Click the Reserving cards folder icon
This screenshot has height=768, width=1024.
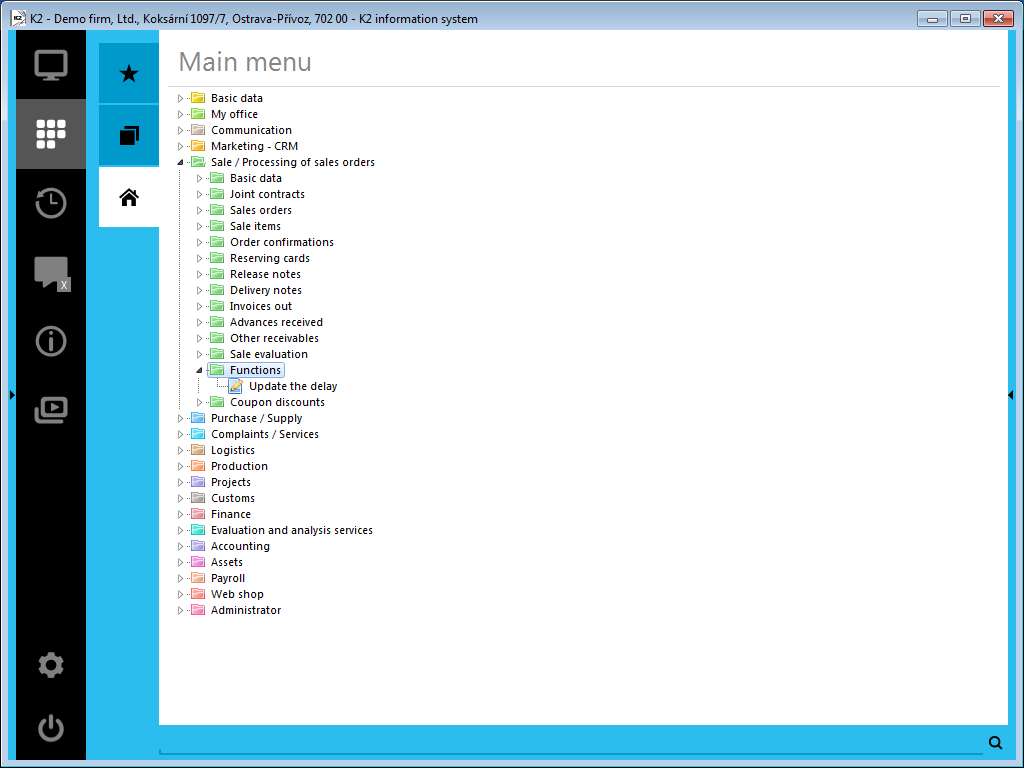click(x=217, y=258)
